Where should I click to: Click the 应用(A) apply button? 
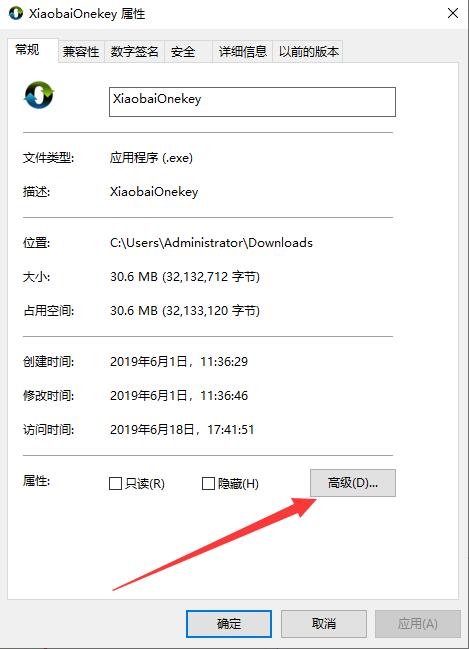(x=418, y=624)
